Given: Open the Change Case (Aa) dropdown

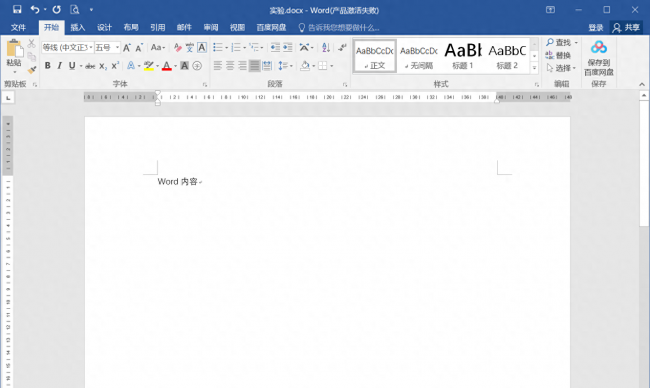Looking at the screenshot, I should coord(158,48).
